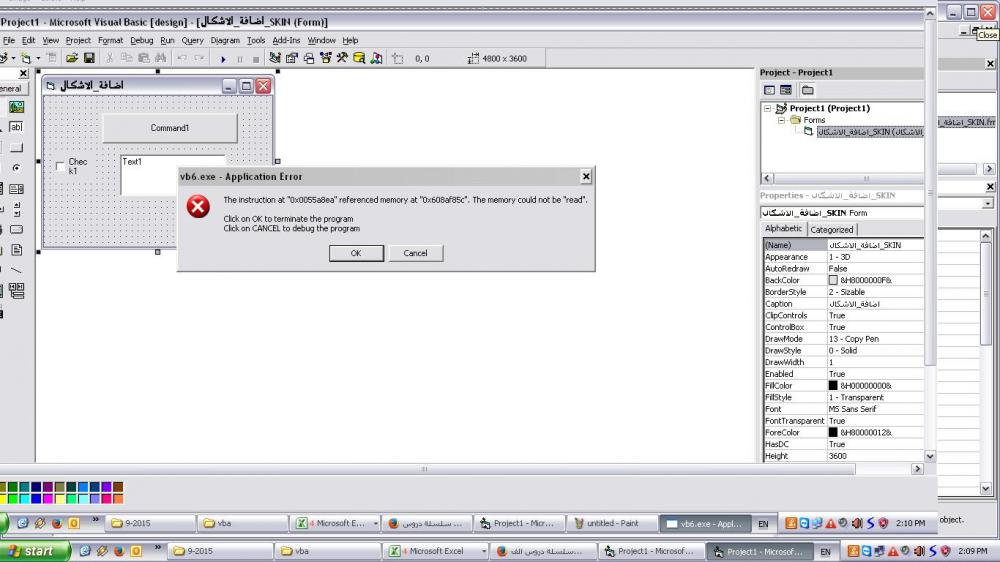Image resolution: width=1000 pixels, height=562 pixels.
Task: Click OK in the Application Error dialog
Action: 356,253
